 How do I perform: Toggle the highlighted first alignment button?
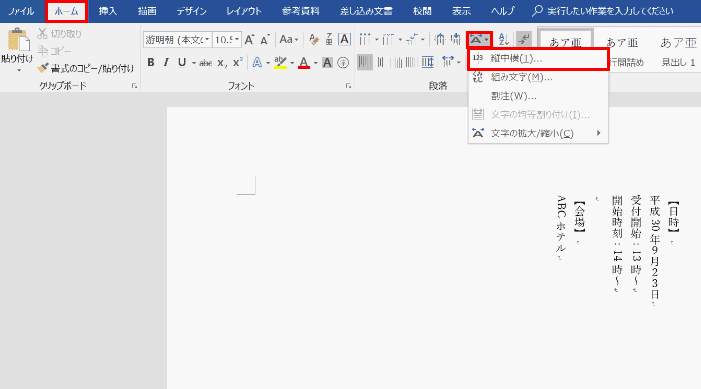(365, 62)
